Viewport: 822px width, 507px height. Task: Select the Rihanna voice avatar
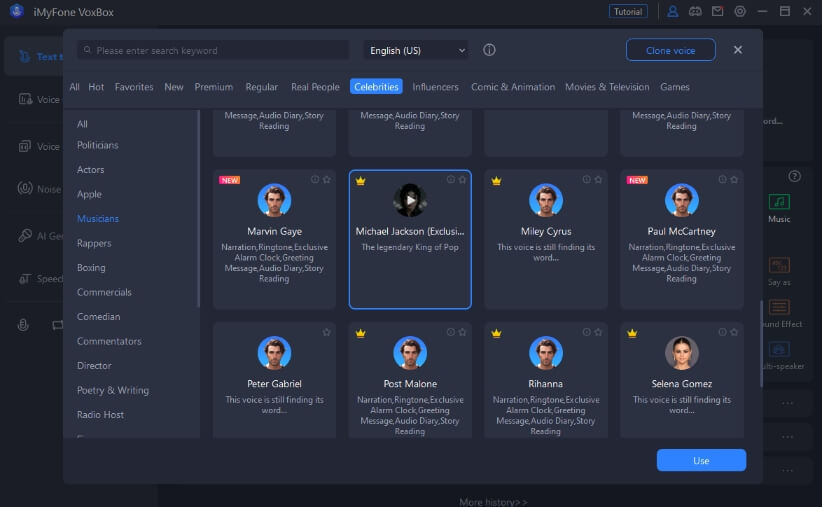click(x=546, y=352)
